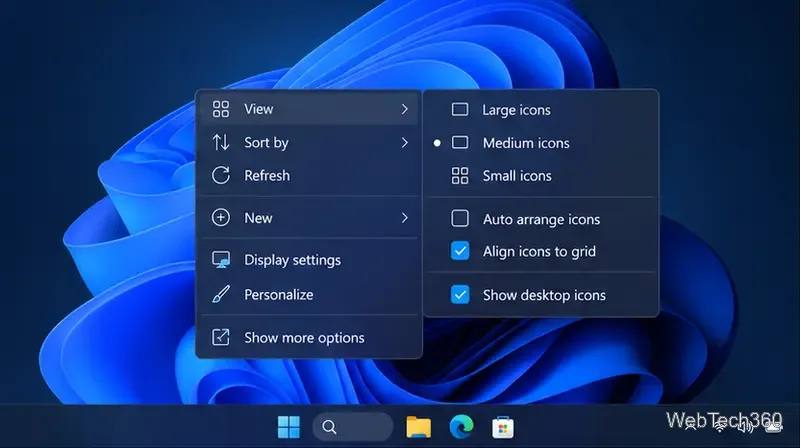Image resolution: width=800 pixels, height=448 pixels.
Task: Enable the Auto arrange icons checkbox
Action: click(x=460, y=218)
